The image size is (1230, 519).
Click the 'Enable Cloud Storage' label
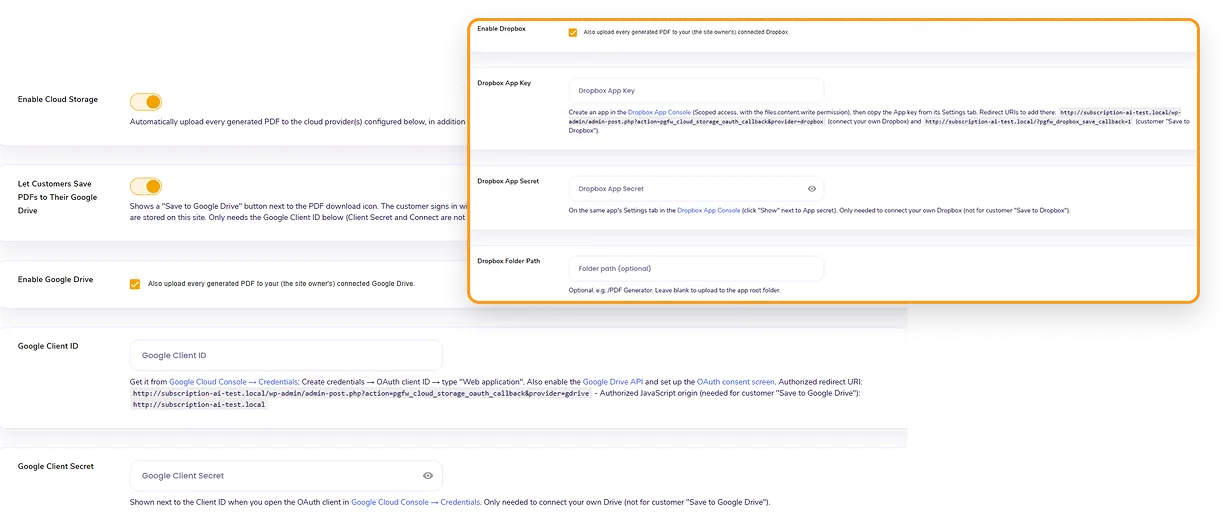coord(58,100)
